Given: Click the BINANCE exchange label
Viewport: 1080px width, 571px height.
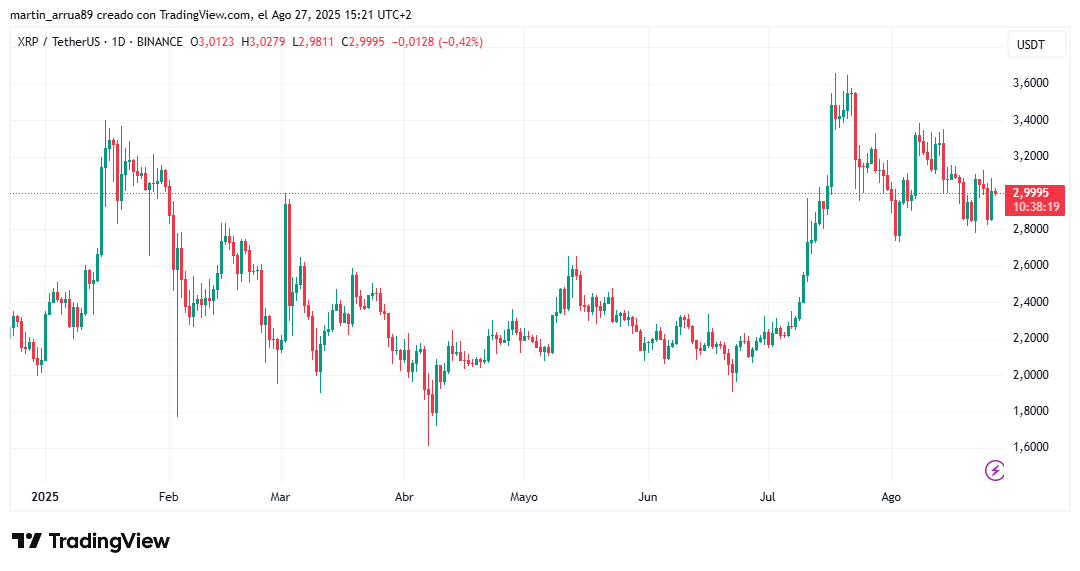Looking at the screenshot, I should point(160,42).
